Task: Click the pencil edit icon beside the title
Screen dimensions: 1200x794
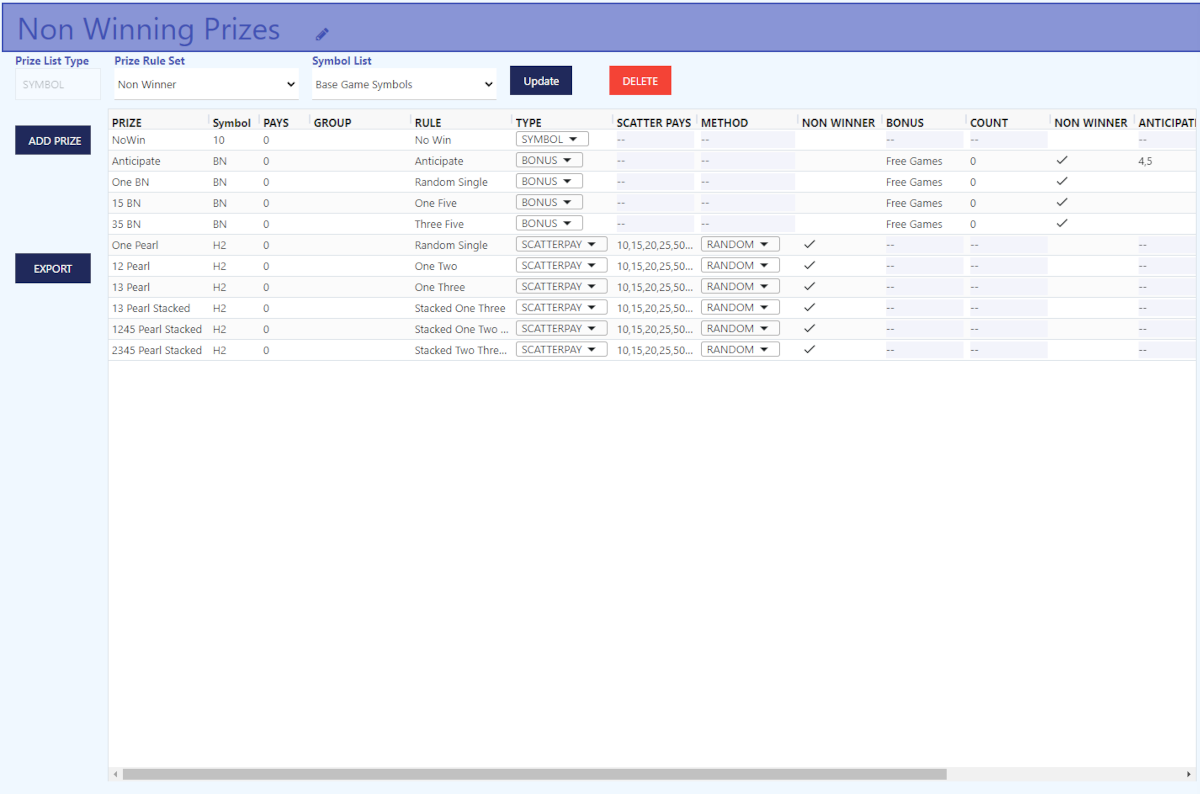Action: (322, 34)
